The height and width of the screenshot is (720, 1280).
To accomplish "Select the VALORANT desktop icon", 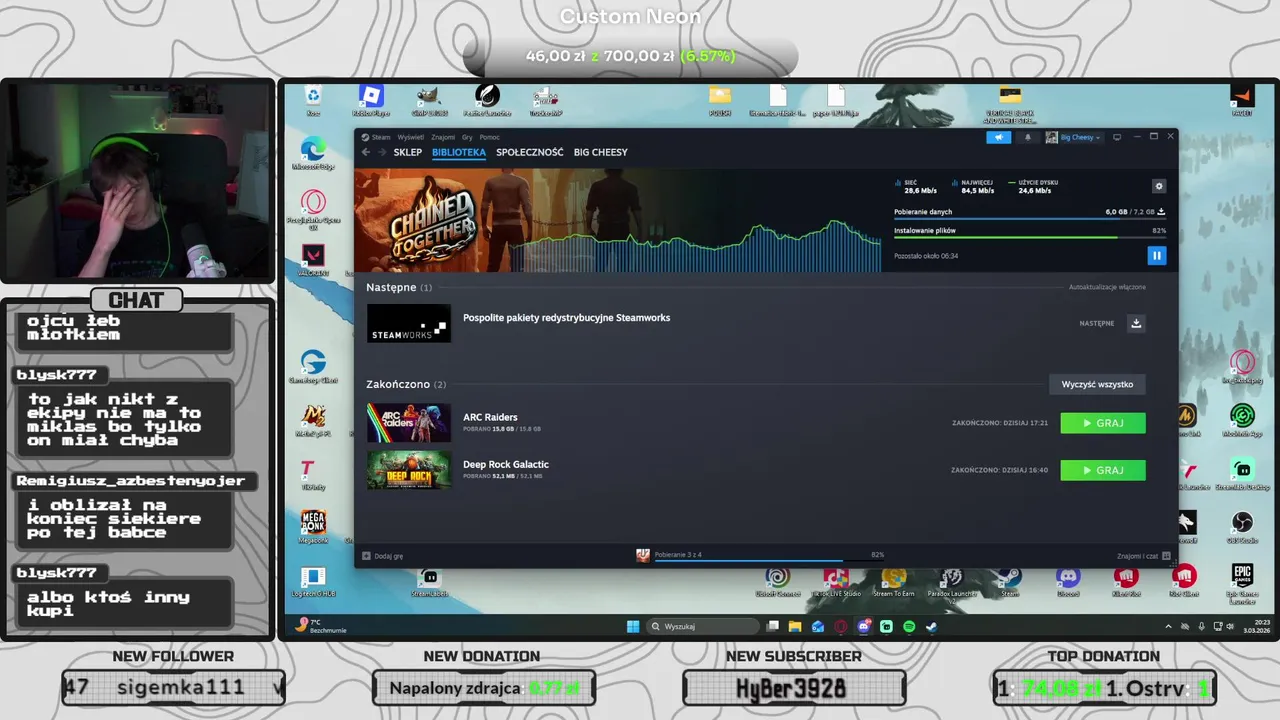I will [x=313, y=260].
